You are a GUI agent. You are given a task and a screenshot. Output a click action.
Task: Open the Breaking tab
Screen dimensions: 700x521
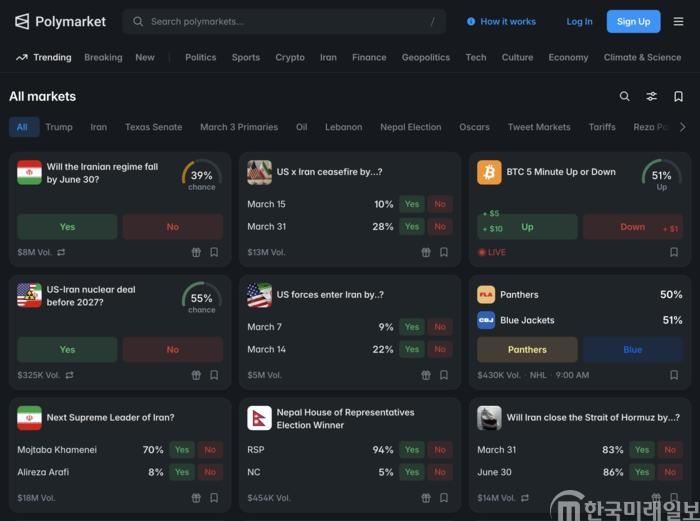(103, 58)
